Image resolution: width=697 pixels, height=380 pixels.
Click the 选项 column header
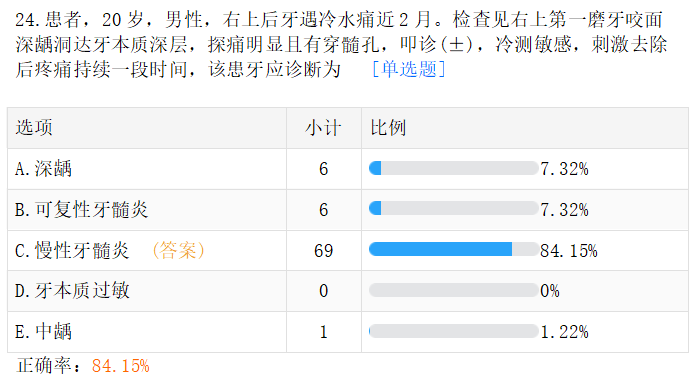pos(34,128)
